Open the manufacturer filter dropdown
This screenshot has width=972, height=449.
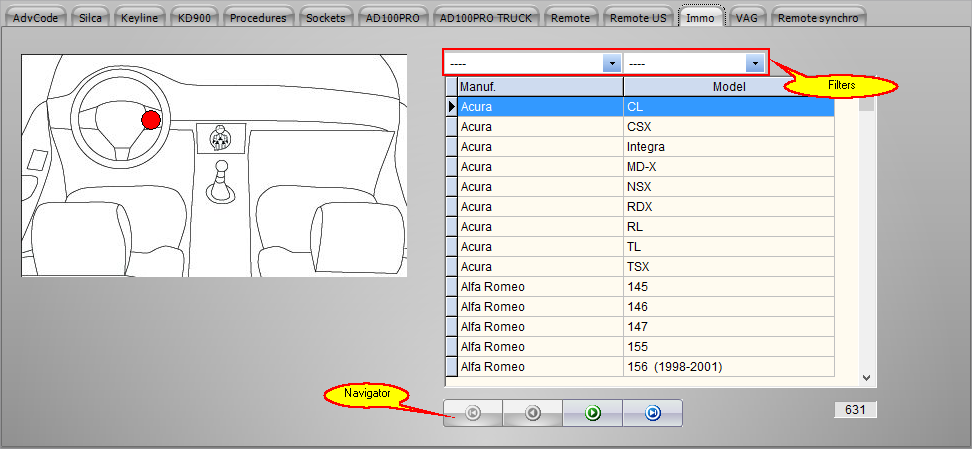click(x=611, y=64)
